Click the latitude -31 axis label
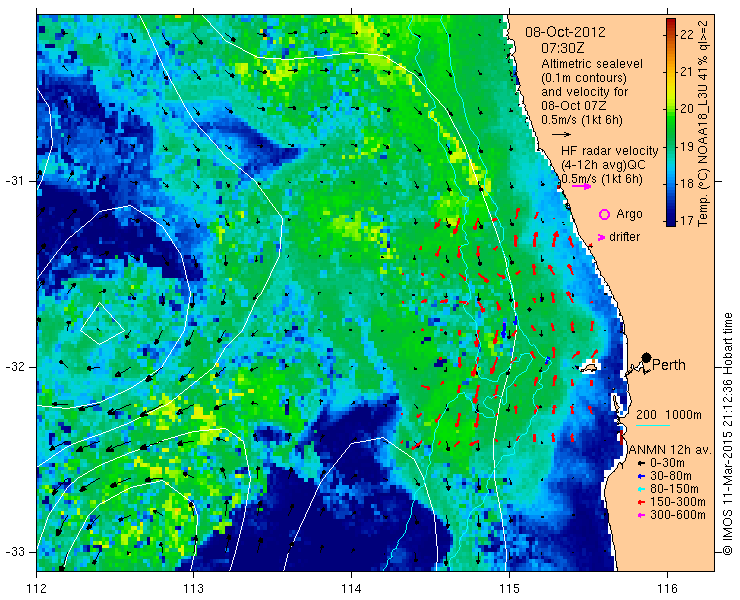The image size is (740, 600). pos(14,181)
